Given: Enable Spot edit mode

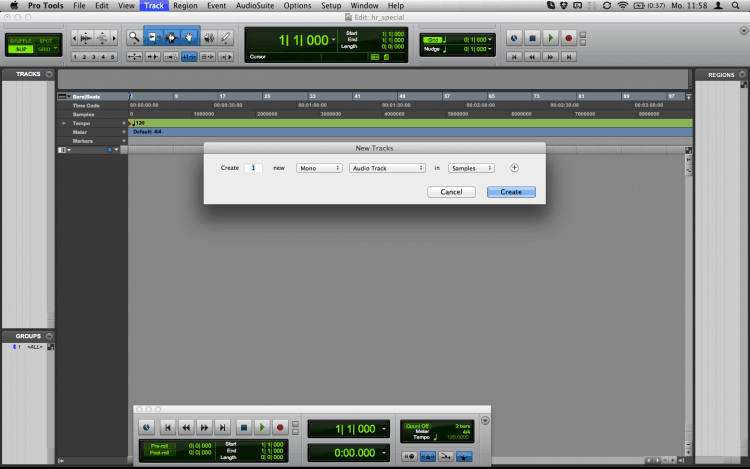Looking at the screenshot, I should tap(46, 41).
